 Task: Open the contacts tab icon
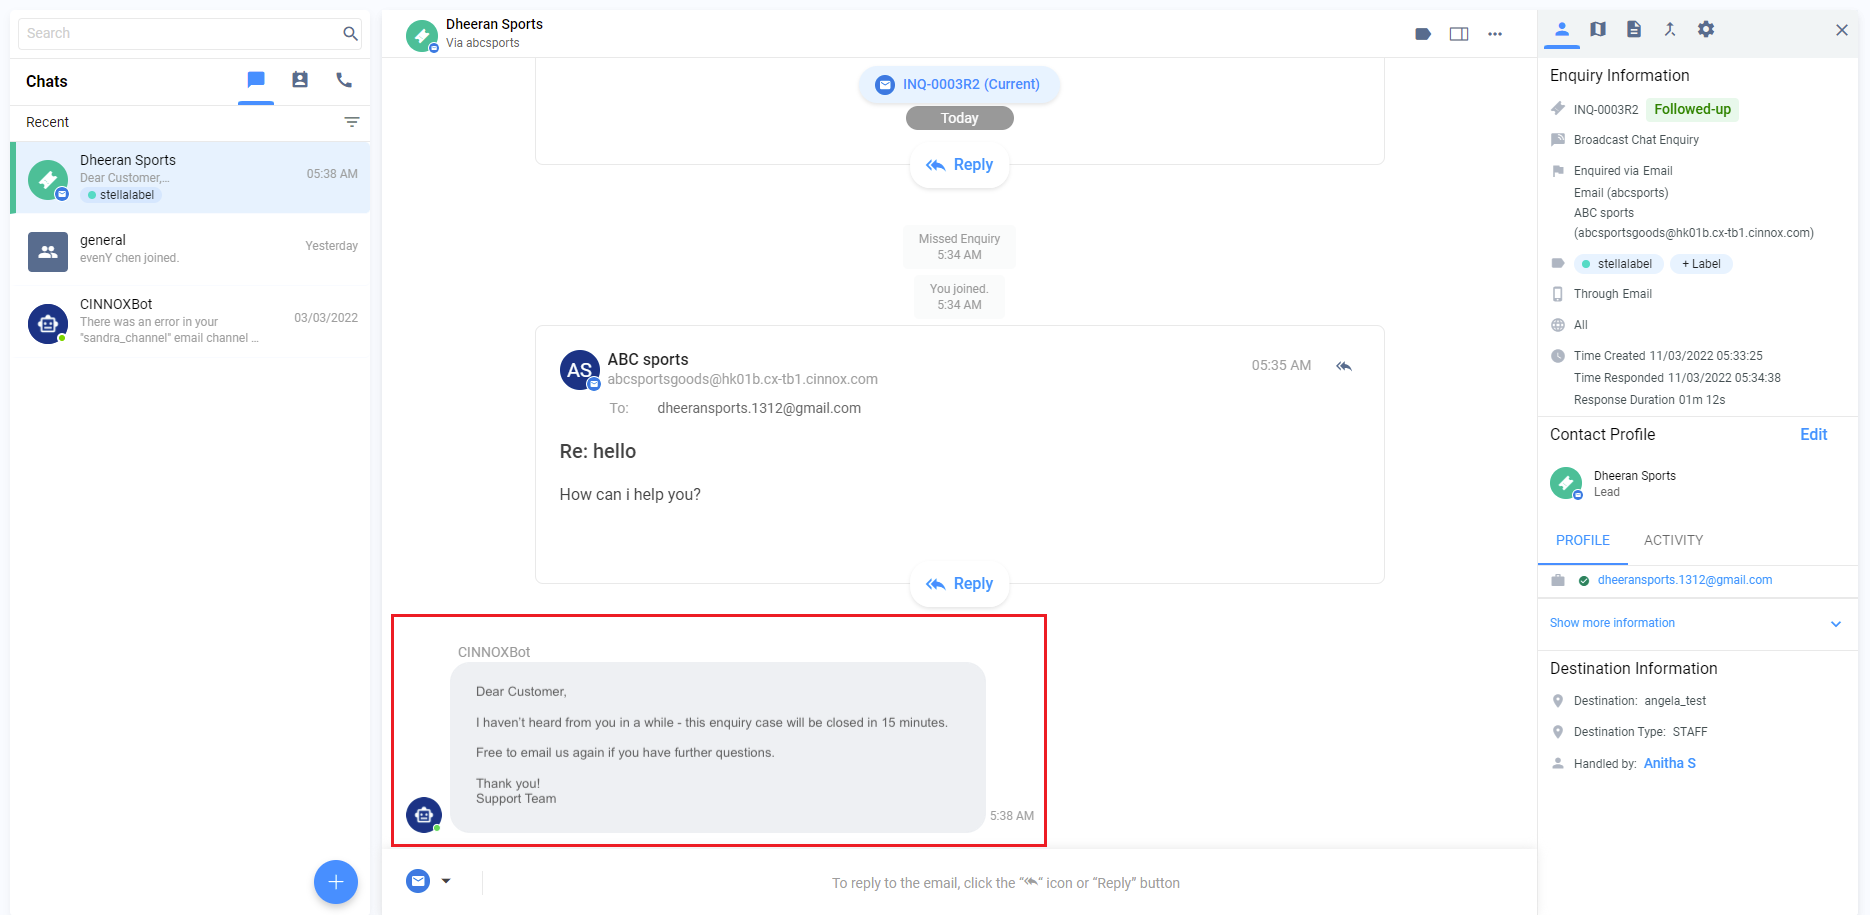(300, 80)
